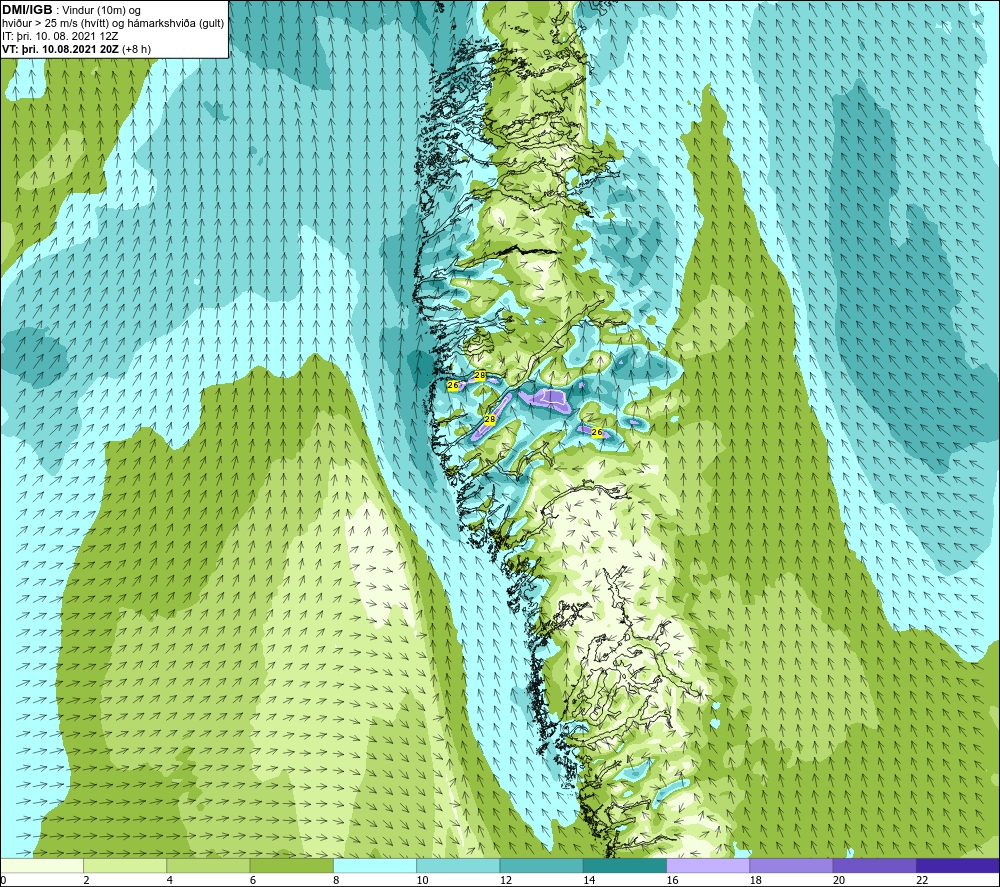Image resolution: width=1000 pixels, height=887 pixels.
Task: Click the pale cyan 8–10 legend swatch
Action: pos(375,865)
